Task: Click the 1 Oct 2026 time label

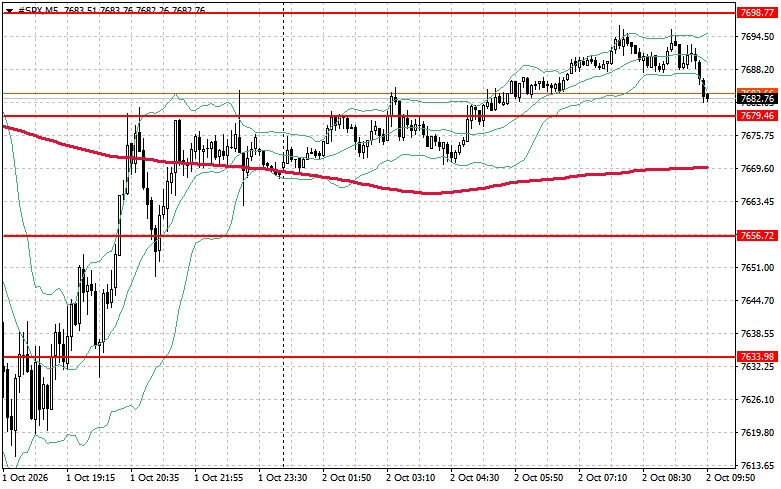Action: pyautogui.click(x=25, y=478)
